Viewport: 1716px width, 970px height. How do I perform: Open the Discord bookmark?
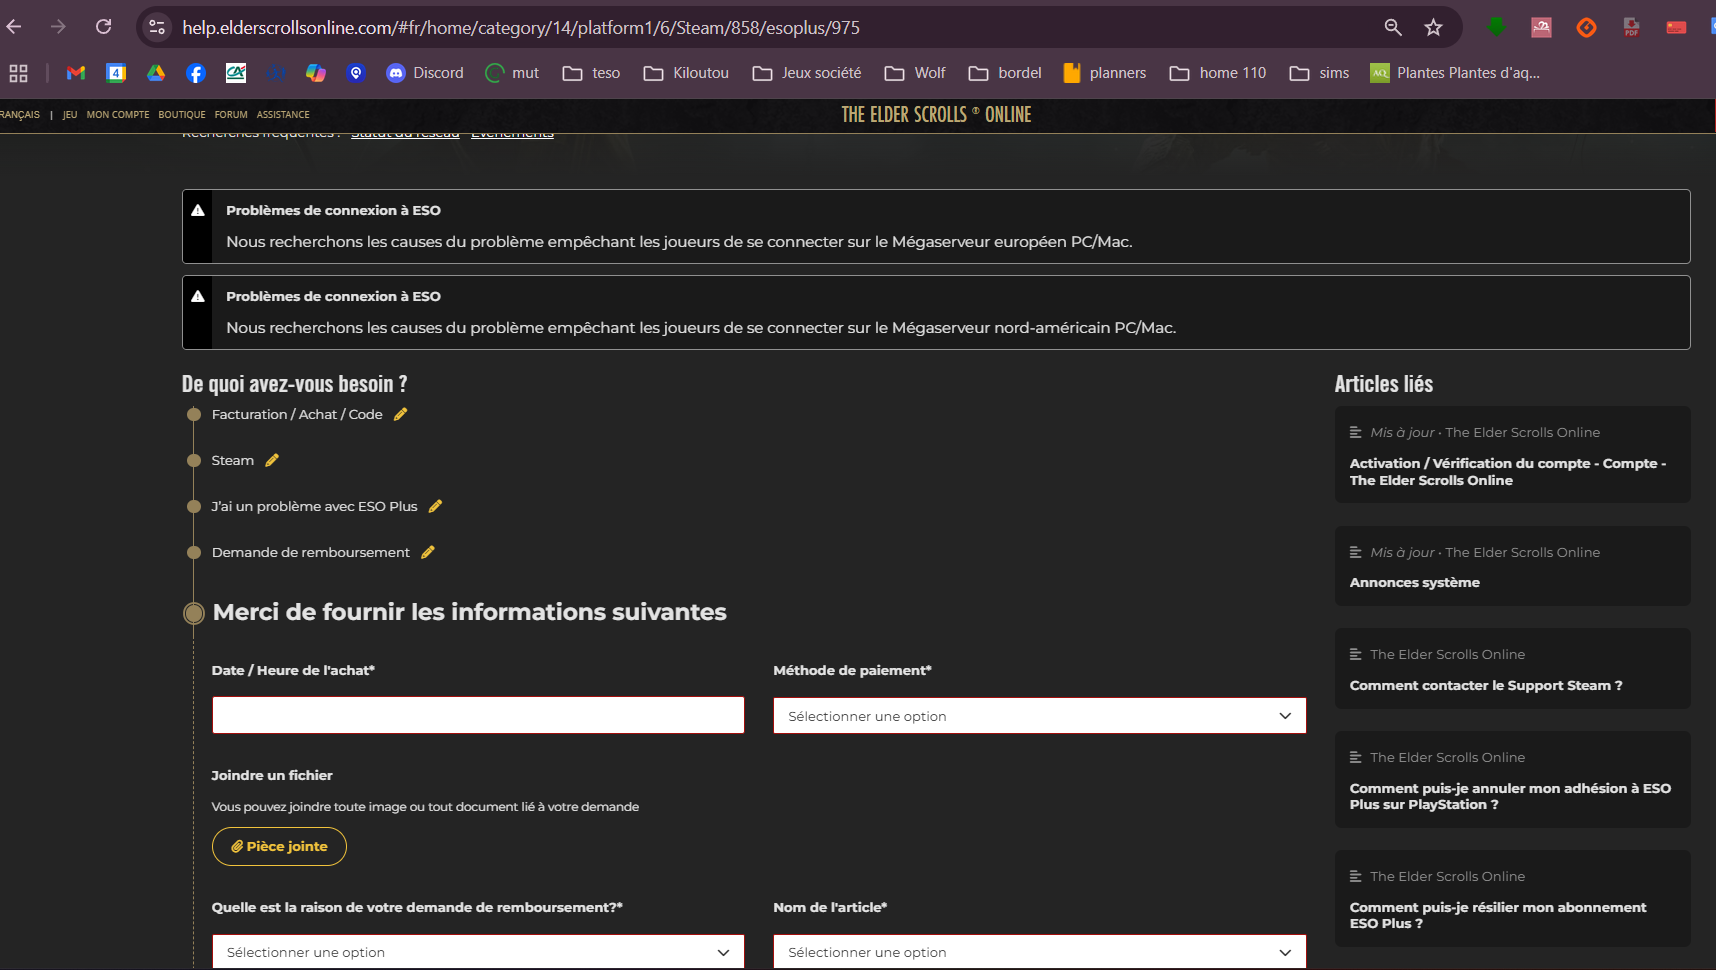click(425, 73)
